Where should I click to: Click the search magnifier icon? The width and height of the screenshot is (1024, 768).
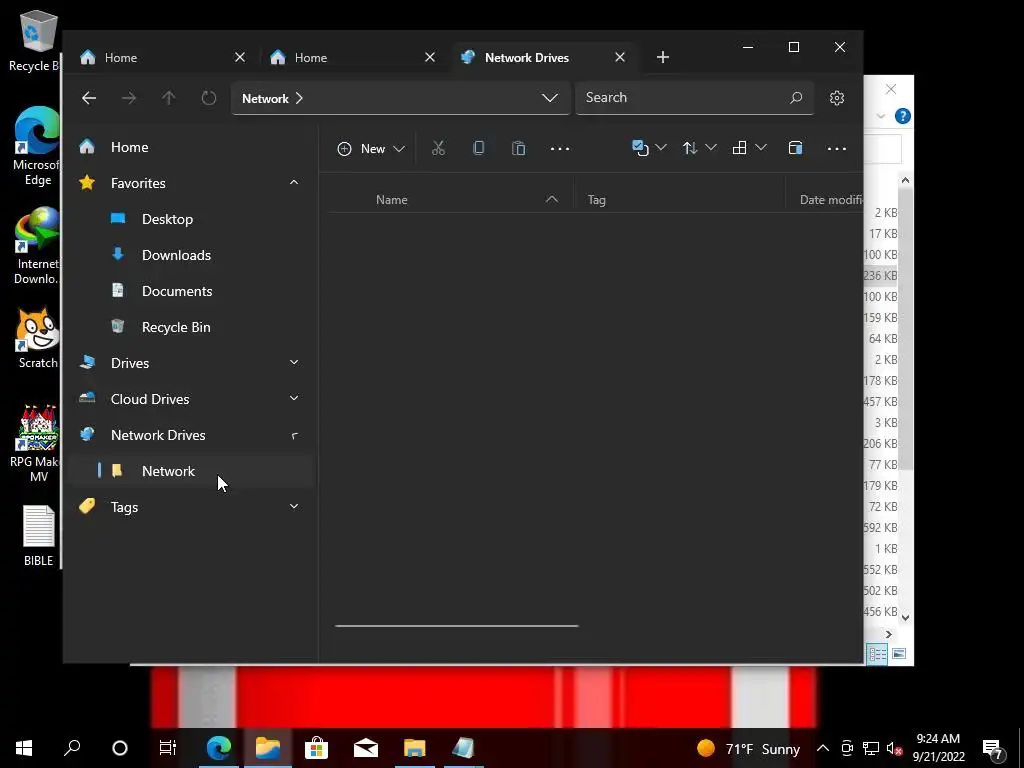(x=795, y=98)
